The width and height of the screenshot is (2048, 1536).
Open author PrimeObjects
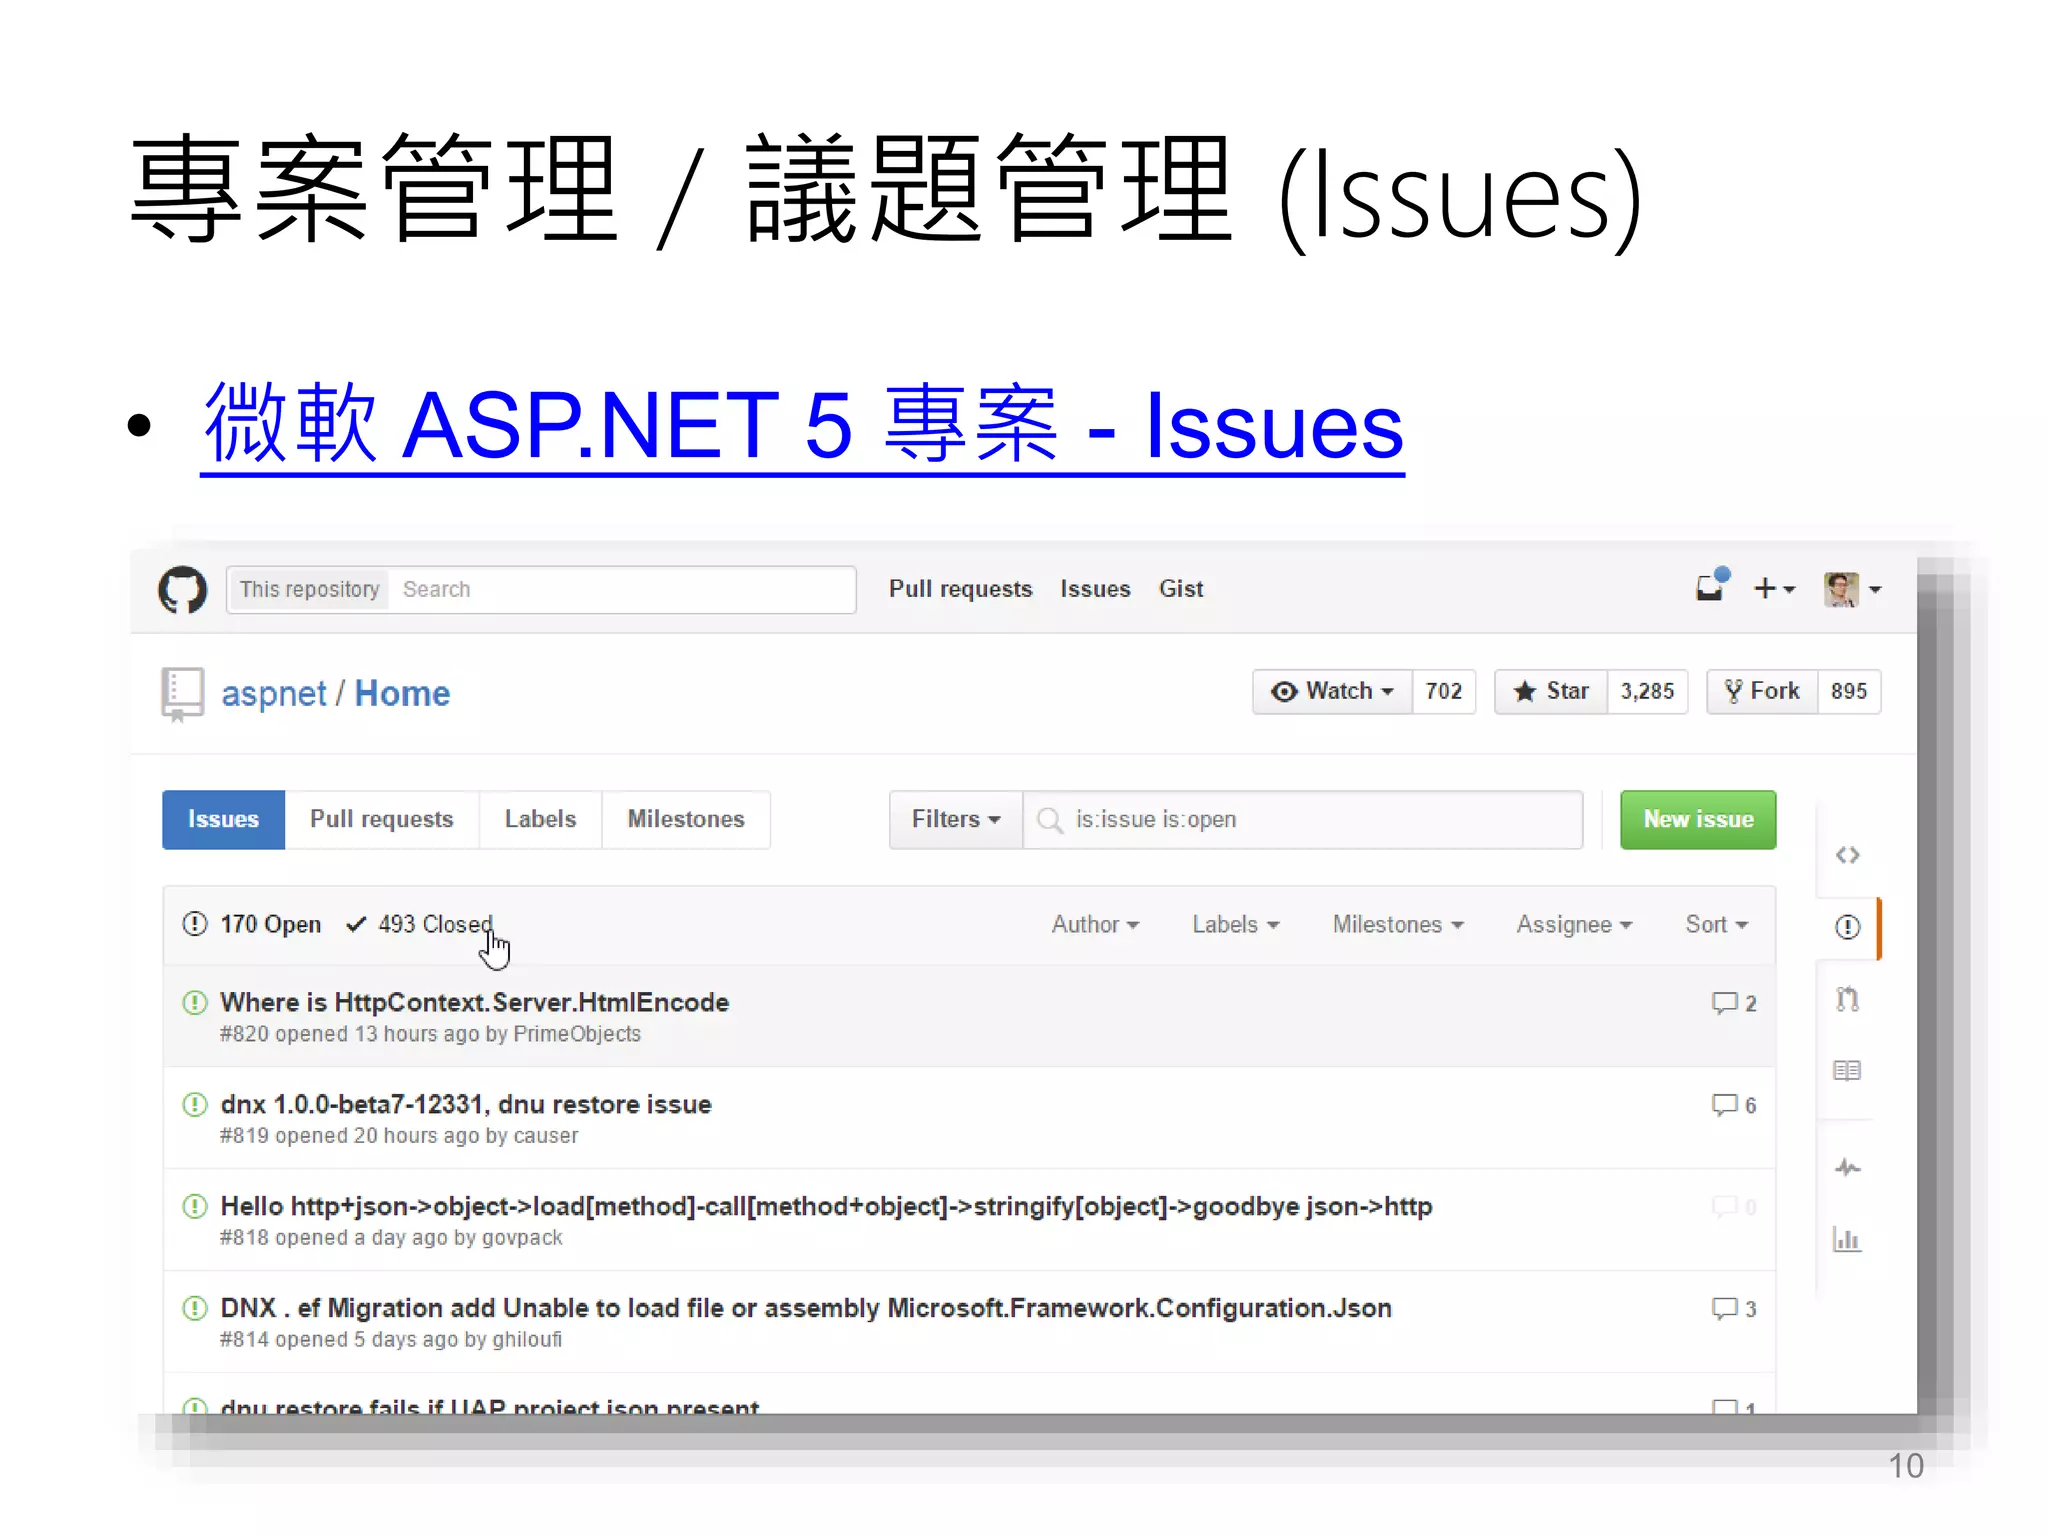coord(577,1034)
